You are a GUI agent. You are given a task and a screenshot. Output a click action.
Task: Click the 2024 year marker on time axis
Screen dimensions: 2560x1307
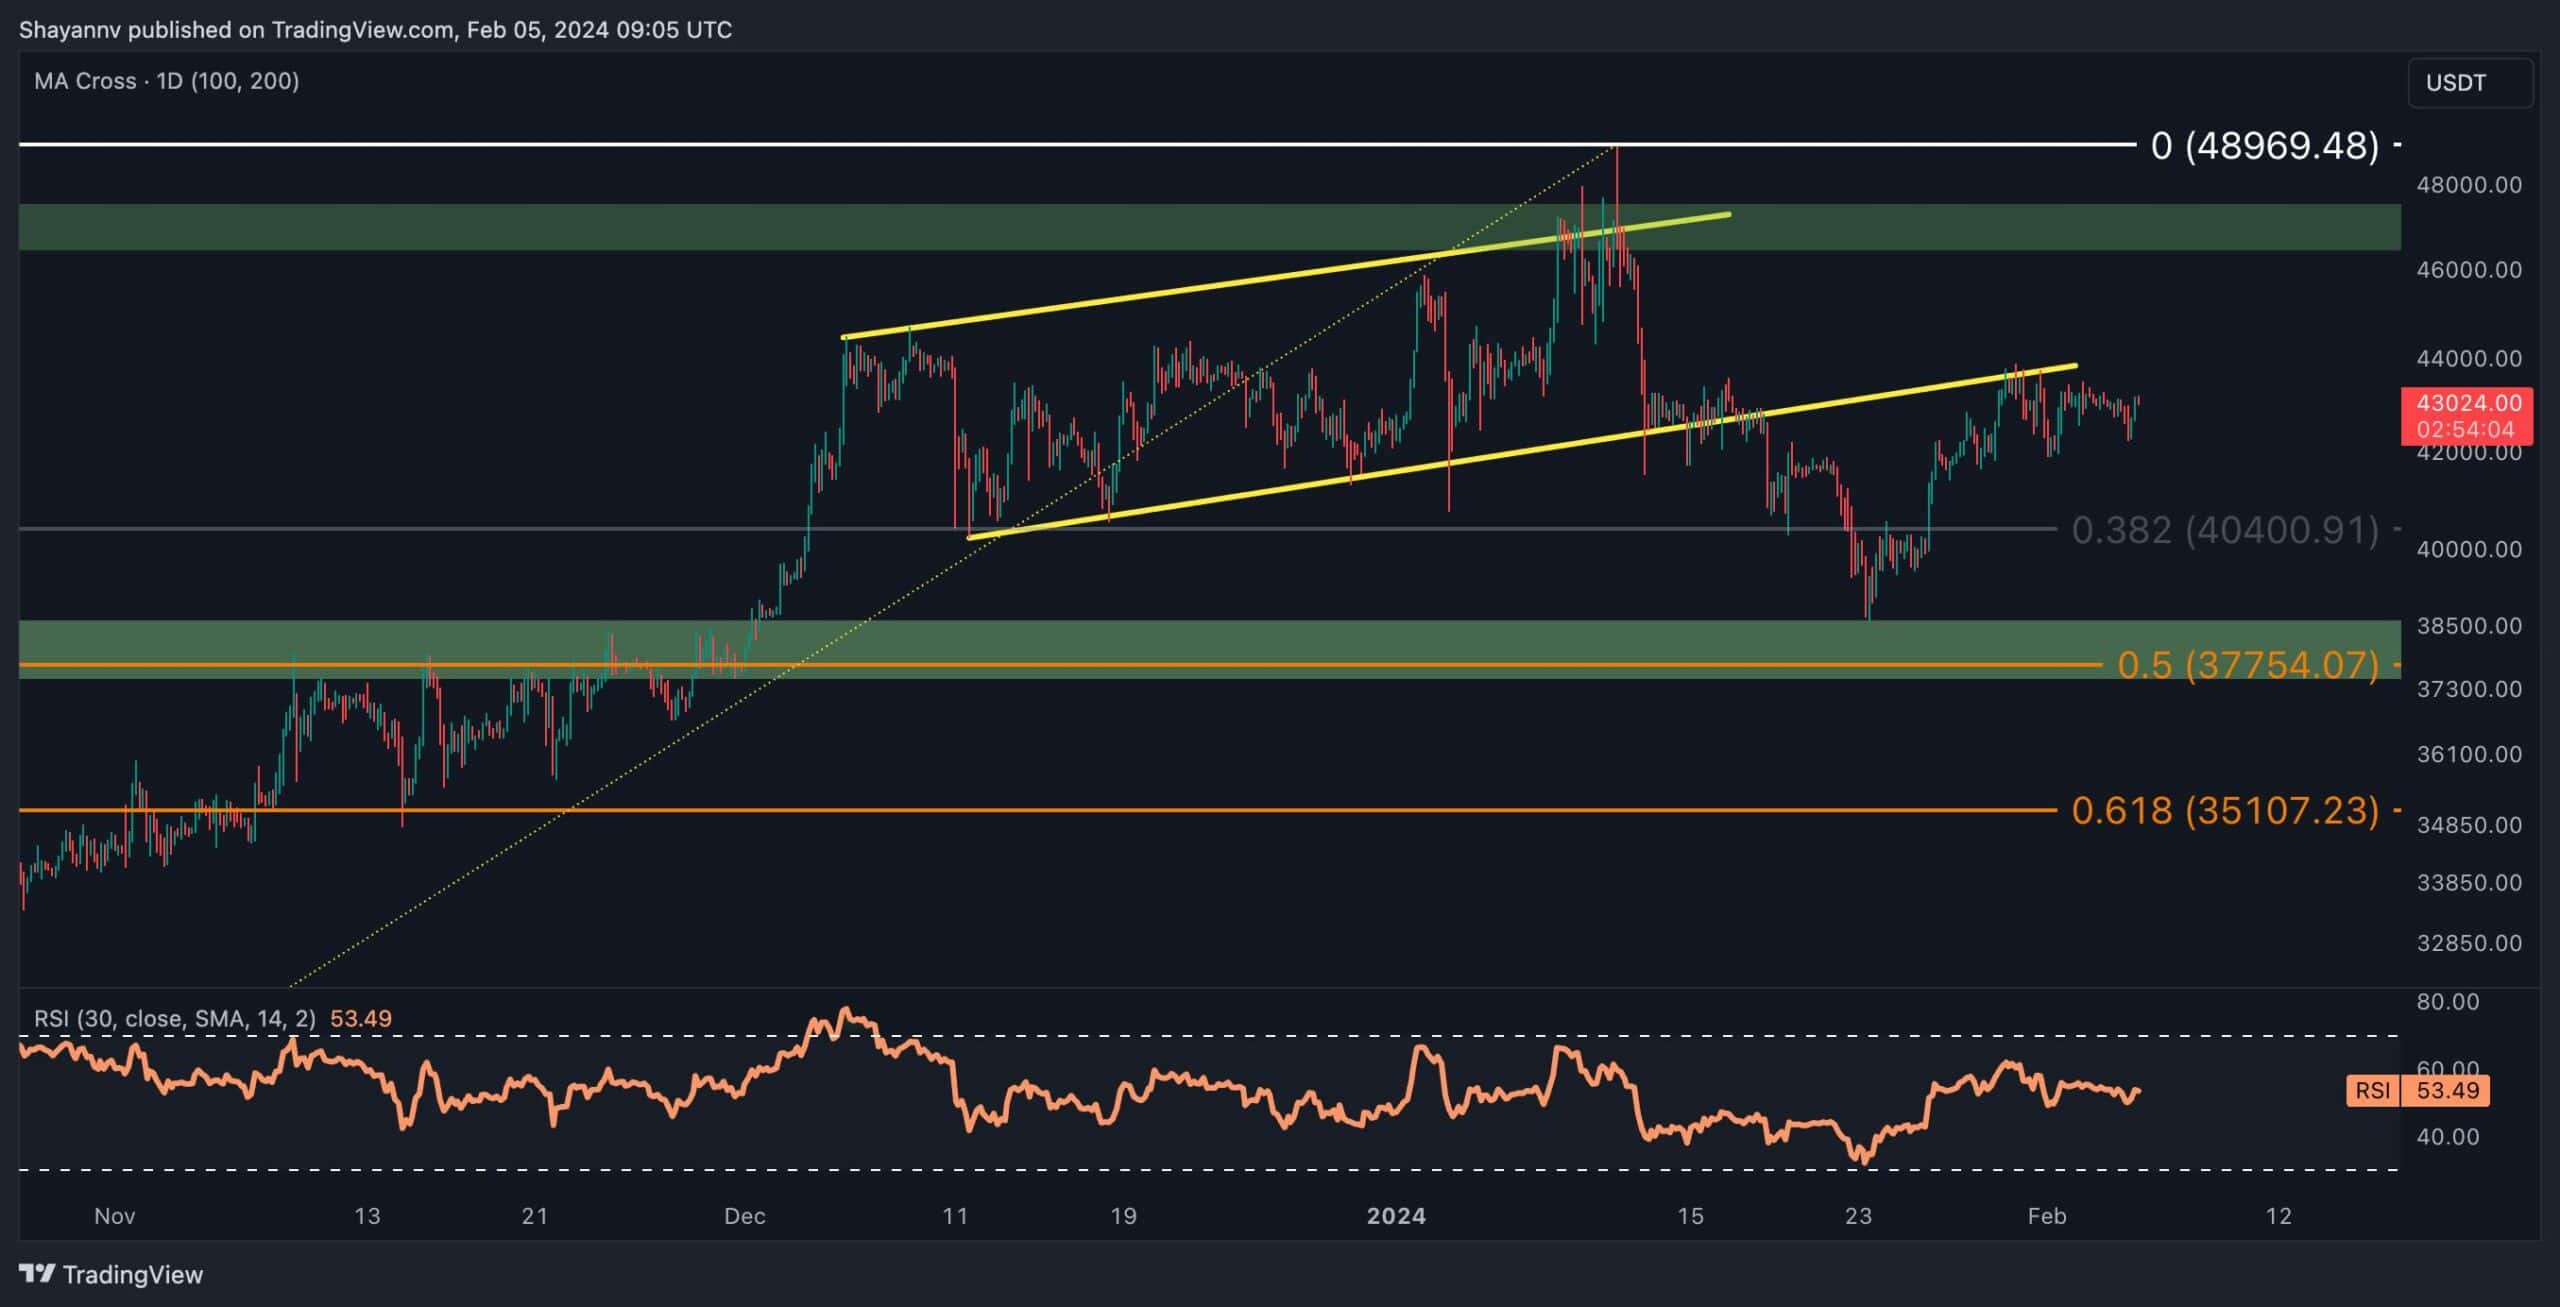1396,1216
